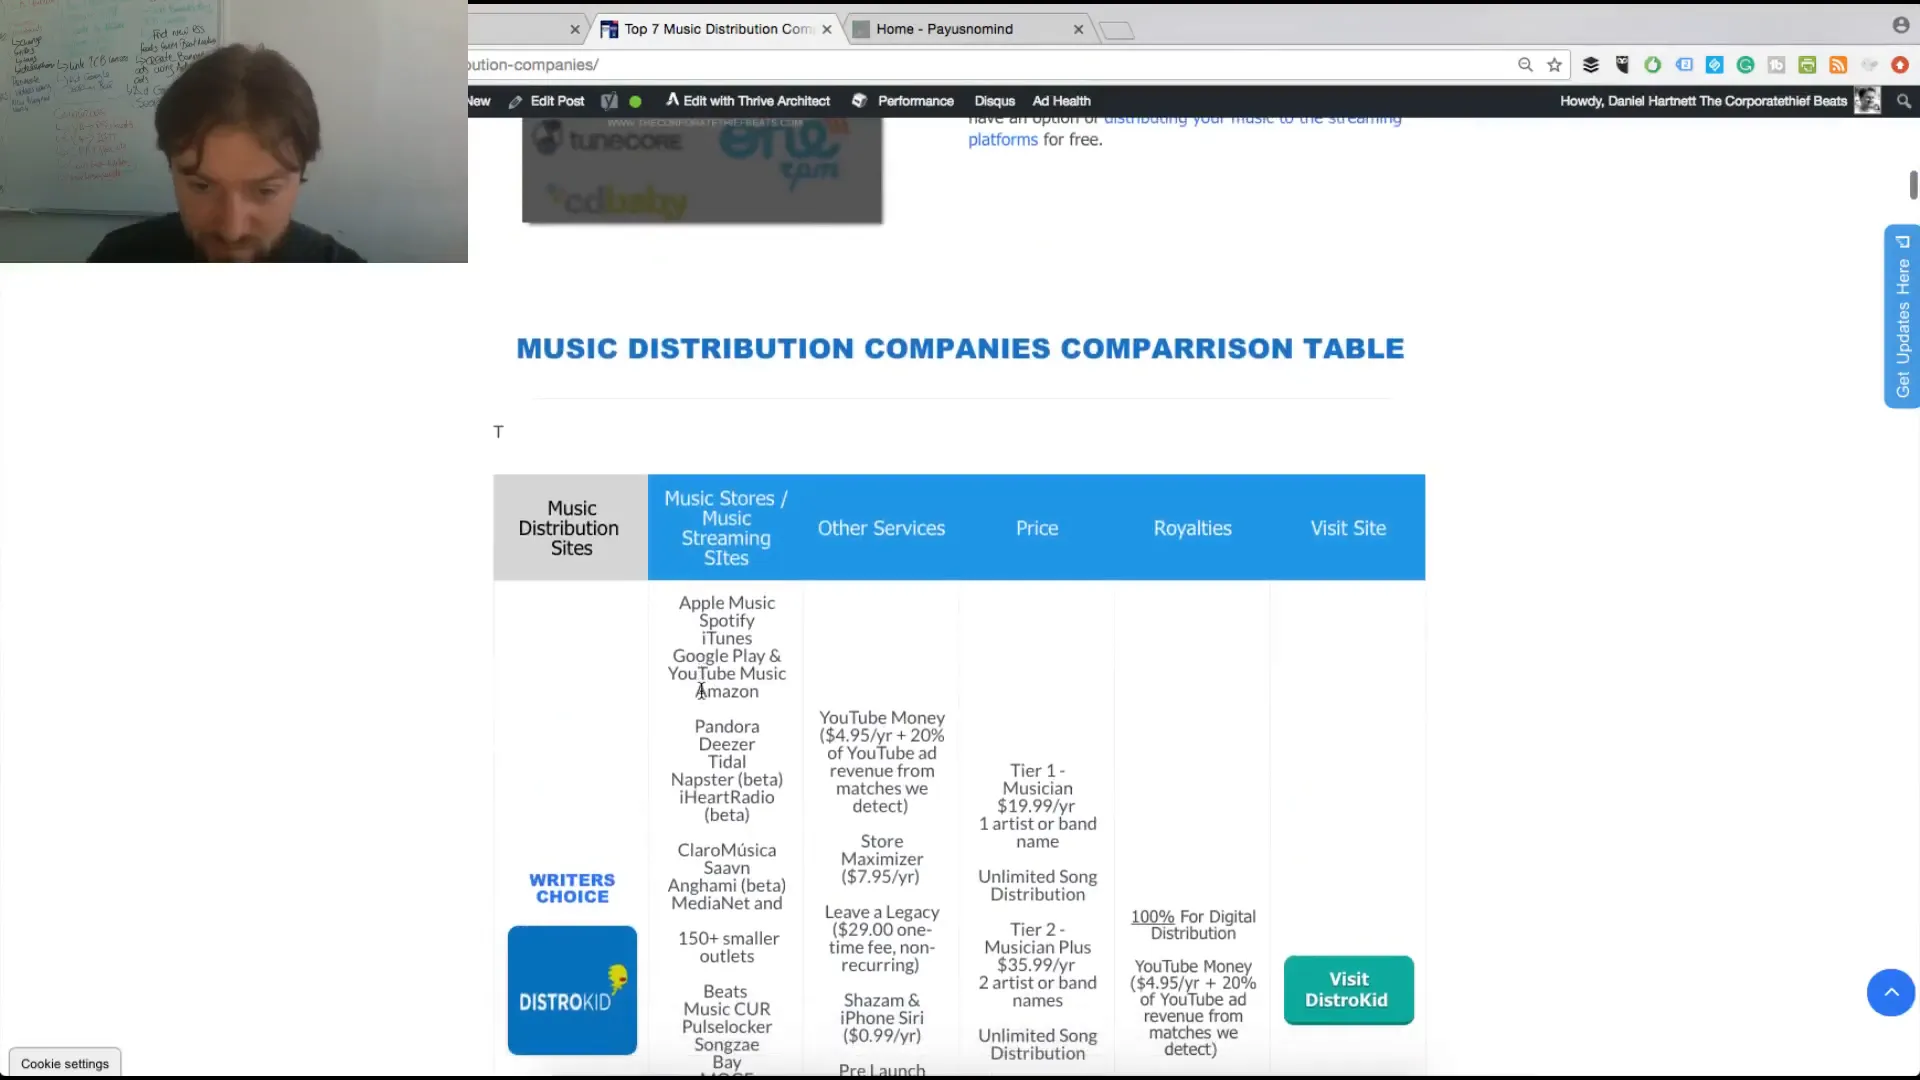Click the blue square extension icon
This screenshot has width=1920, height=1080.
click(1715, 65)
